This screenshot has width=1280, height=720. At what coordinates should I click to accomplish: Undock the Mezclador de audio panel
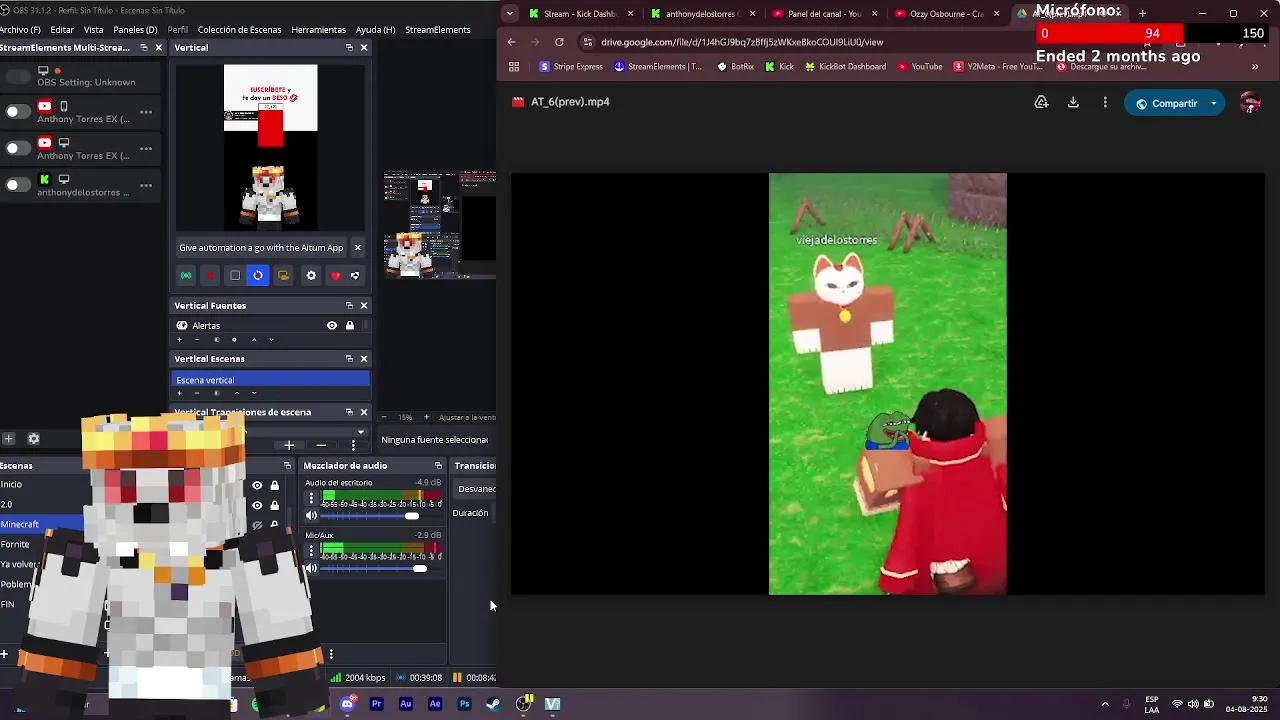[437, 465]
